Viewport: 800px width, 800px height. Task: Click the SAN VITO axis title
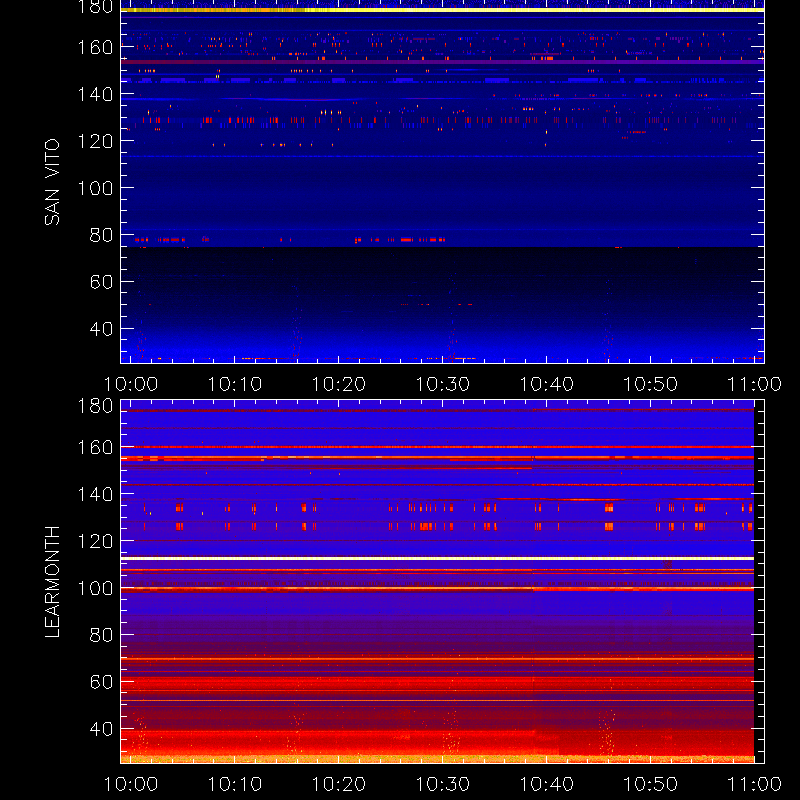(x=52, y=182)
